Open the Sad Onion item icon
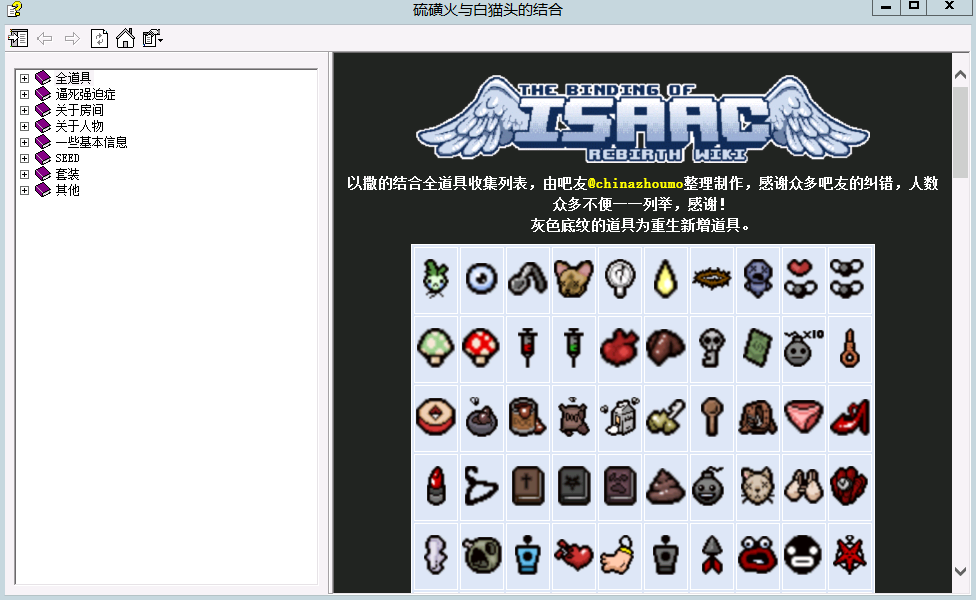Viewport: 976px width, 600px height. pos(435,279)
